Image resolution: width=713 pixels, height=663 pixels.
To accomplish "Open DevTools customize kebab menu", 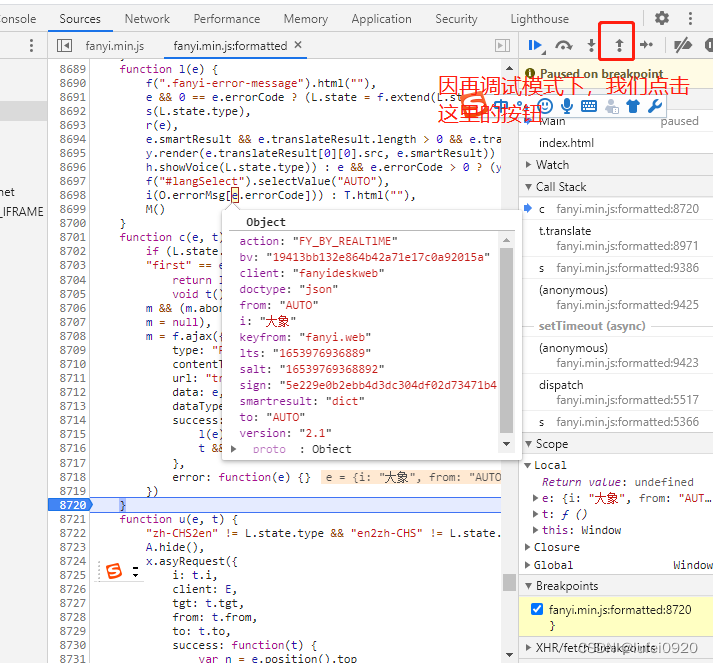I will (x=690, y=18).
